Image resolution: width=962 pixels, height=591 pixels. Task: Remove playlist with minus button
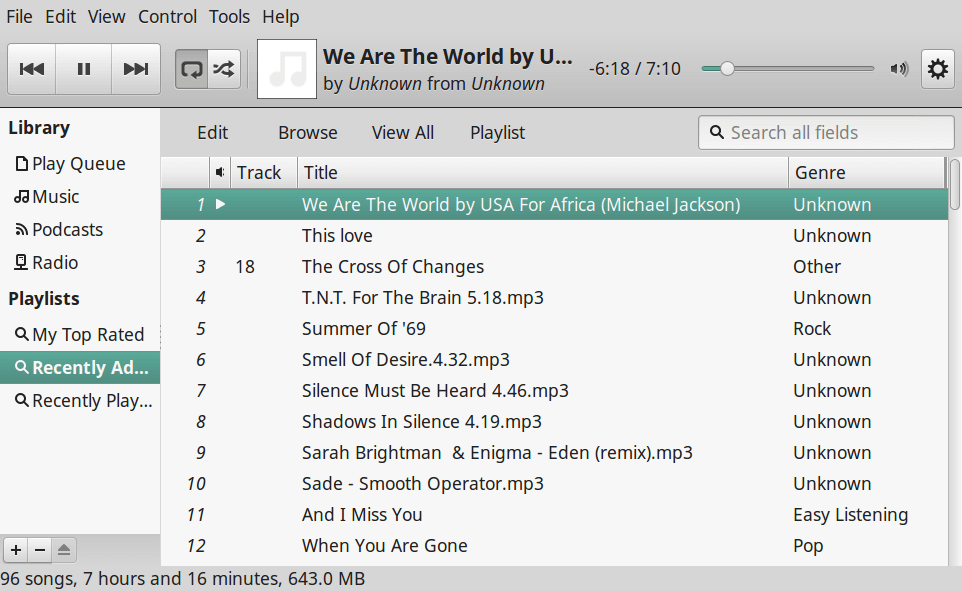40,549
